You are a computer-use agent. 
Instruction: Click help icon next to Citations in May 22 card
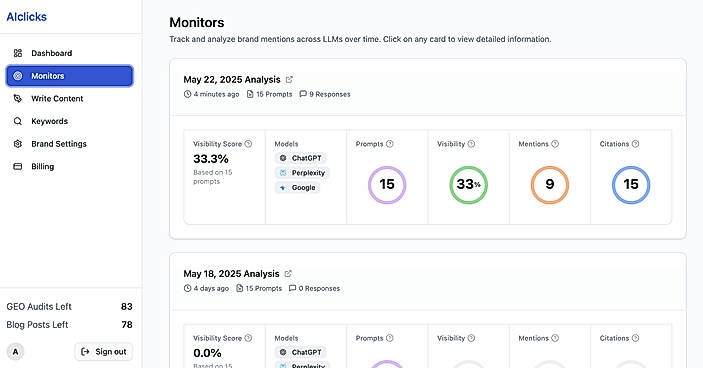point(635,144)
